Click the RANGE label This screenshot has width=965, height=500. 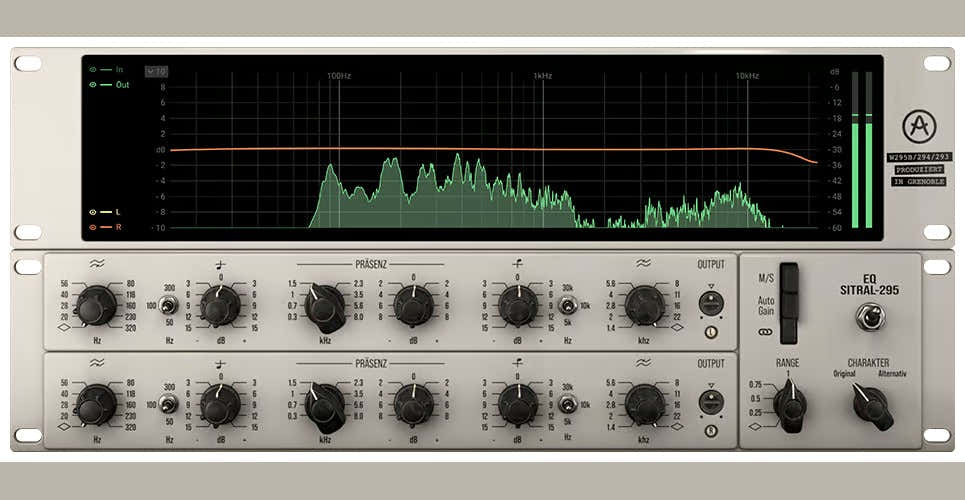click(787, 363)
